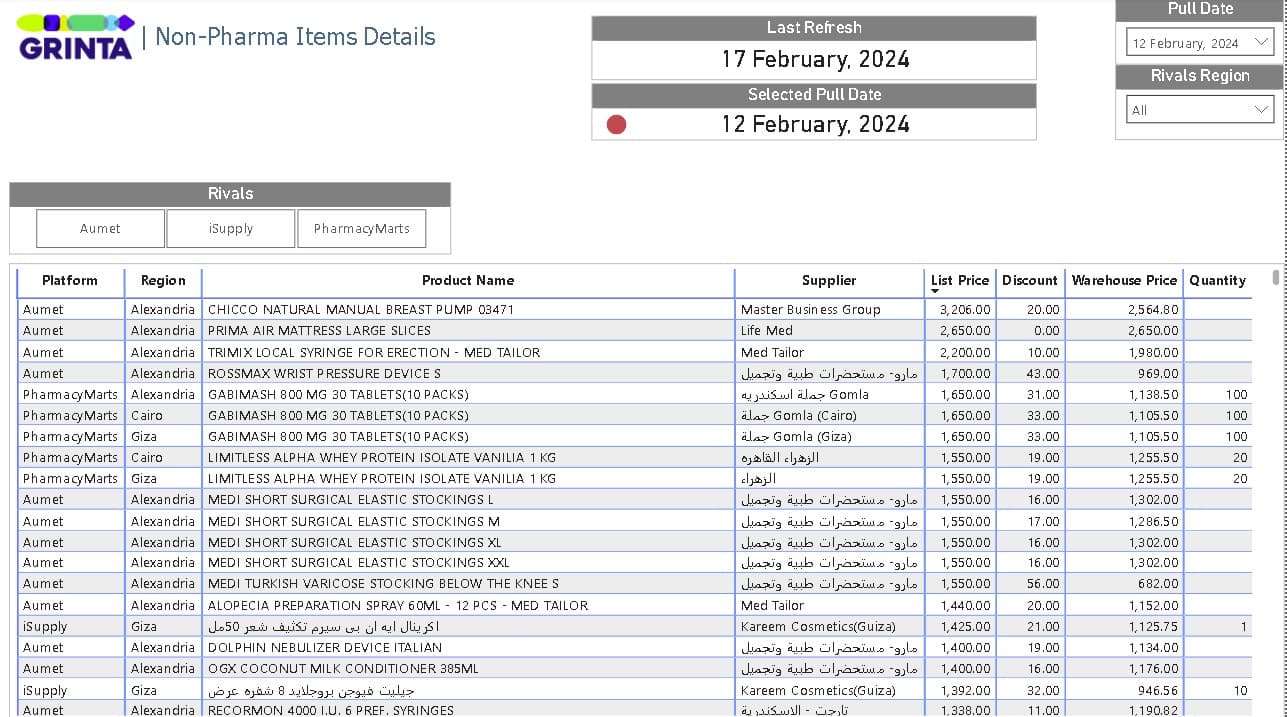Select MEDI SHORT SURGICAL ELASTIC STOCKINGS L
The width and height of the screenshot is (1287, 717).
[x=351, y=500]
